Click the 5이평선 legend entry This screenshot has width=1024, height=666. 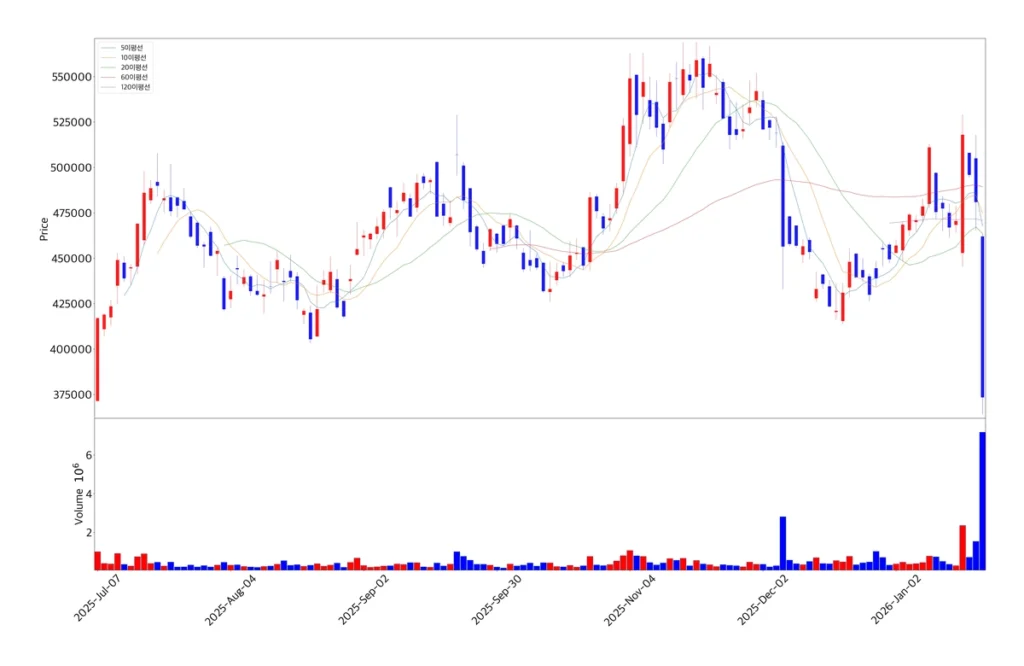(x=130, y=48)
